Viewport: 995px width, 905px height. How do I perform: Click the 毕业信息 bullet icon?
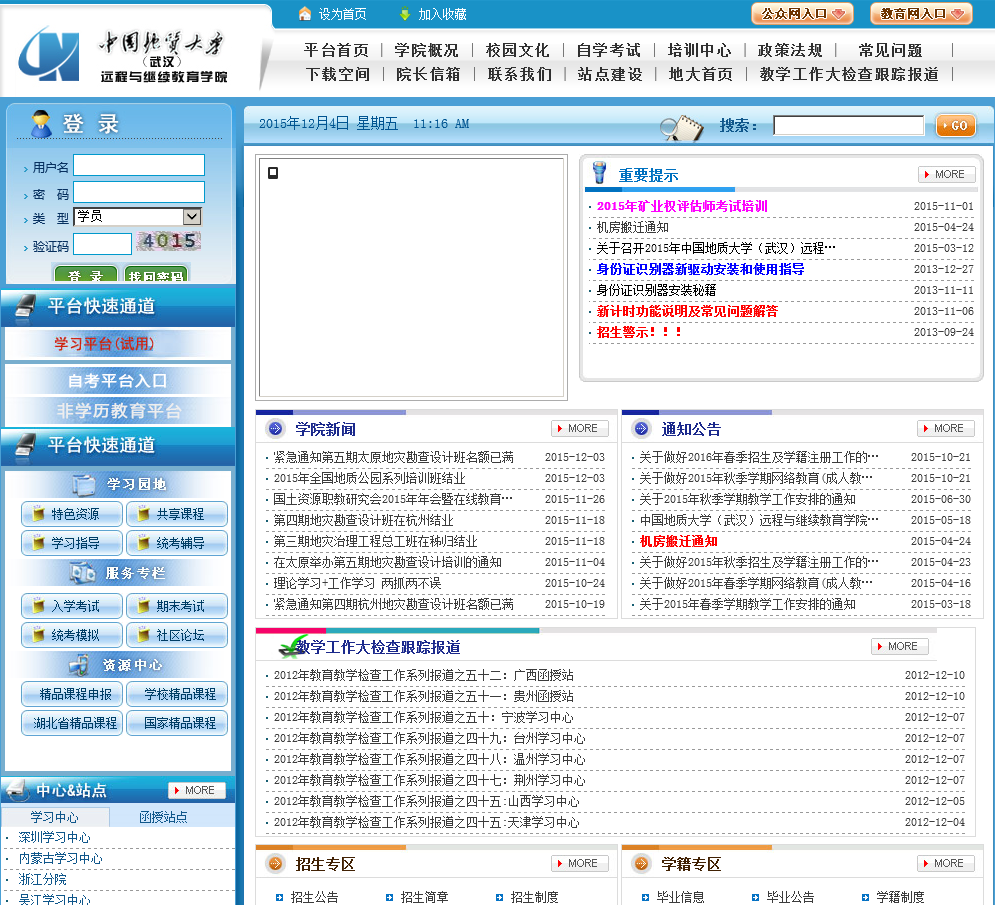(x=645, y=897)
